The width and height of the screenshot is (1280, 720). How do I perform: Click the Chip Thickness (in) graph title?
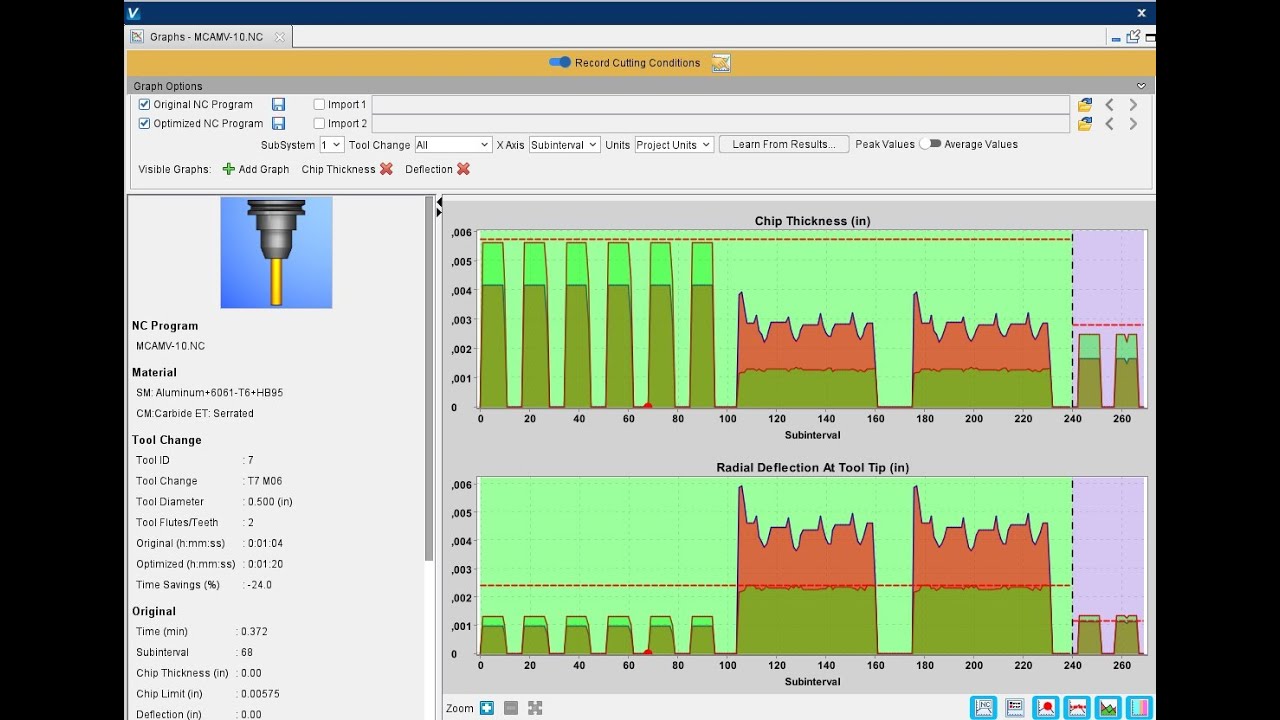tap(812, 221)
